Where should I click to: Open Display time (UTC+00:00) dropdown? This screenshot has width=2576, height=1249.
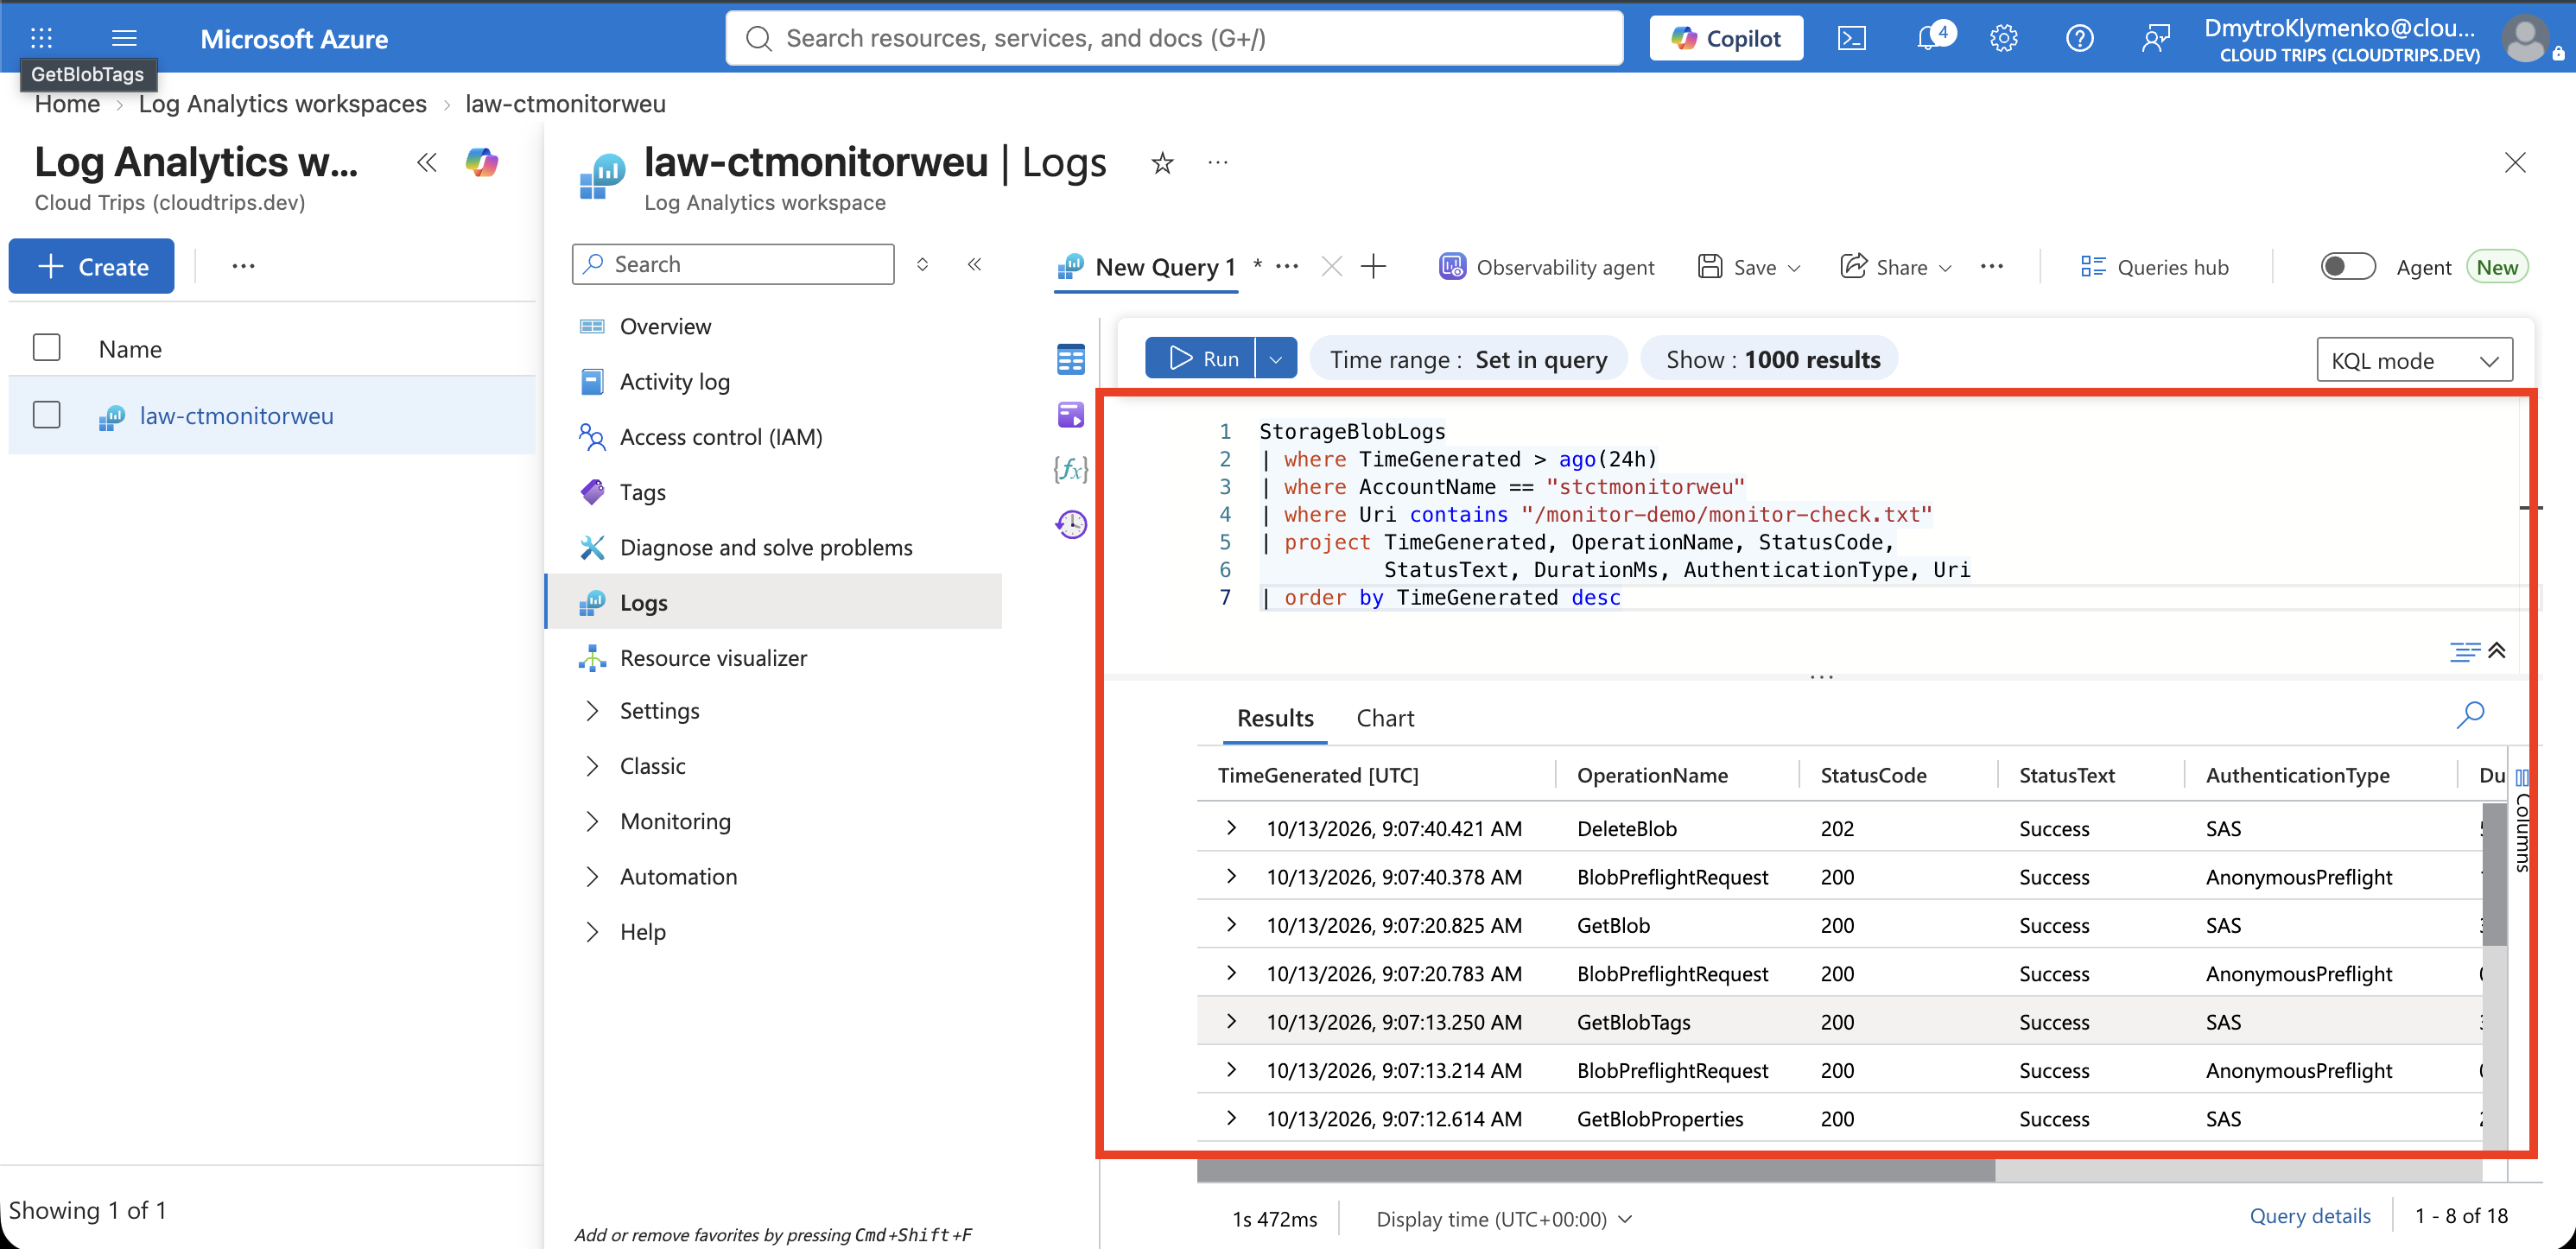point(1504,1218)
